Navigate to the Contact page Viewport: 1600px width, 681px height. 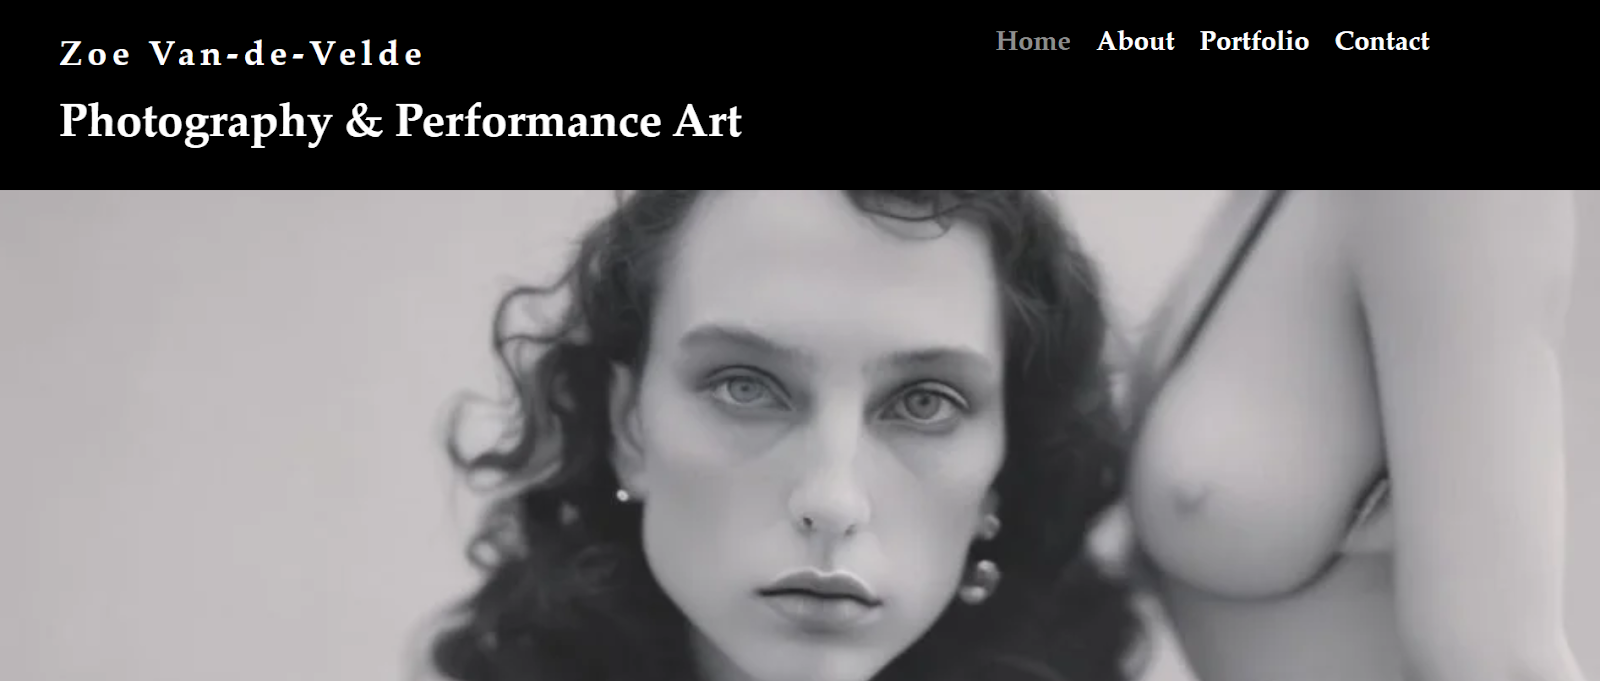click(1382, 41)
